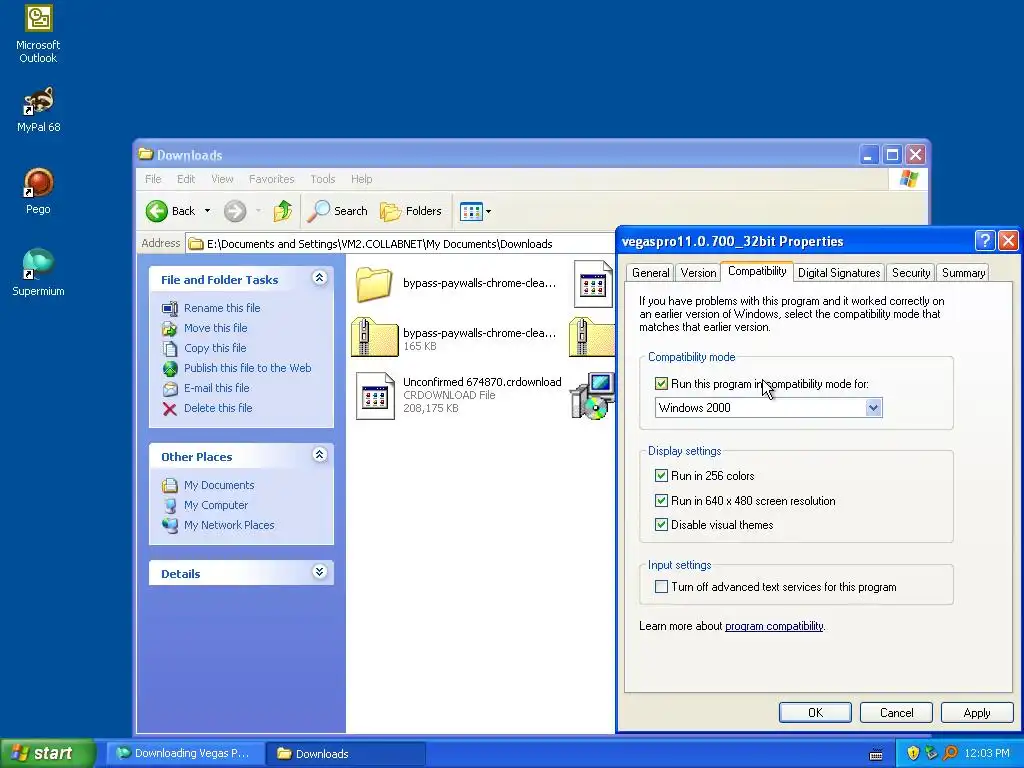Image resolution: width=1024 pixels, height=768 pixels.
Task: Click the Delete this file link
Action: (218, 408)
